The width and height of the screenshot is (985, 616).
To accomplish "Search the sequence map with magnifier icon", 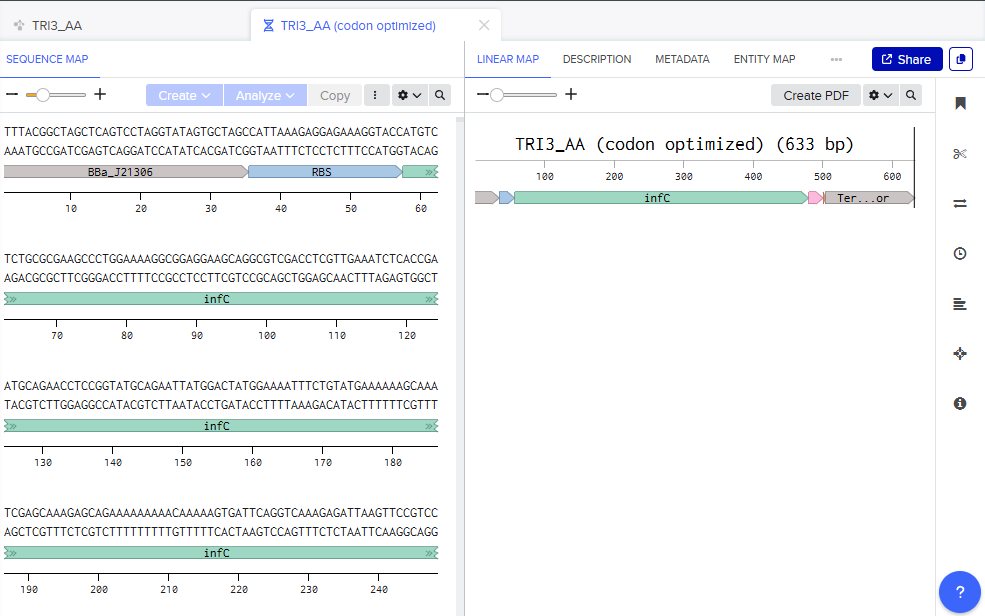I will pos(440,95).
